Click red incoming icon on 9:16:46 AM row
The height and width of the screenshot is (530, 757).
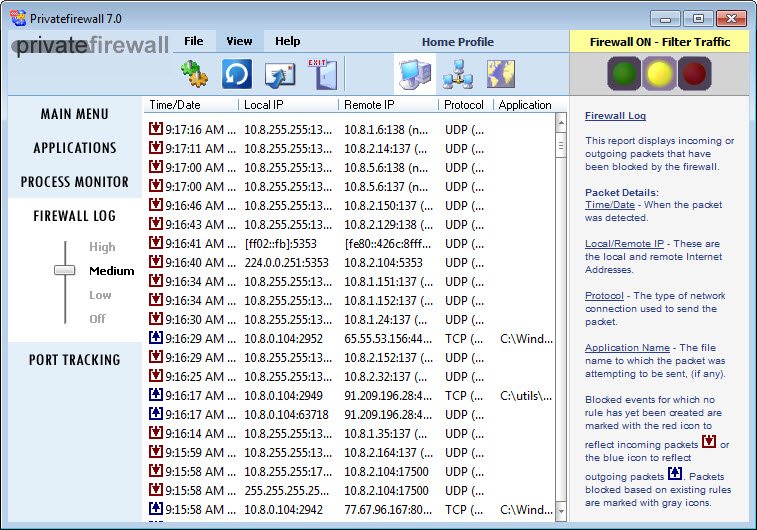pyautogui.click(x=155, y=204)
